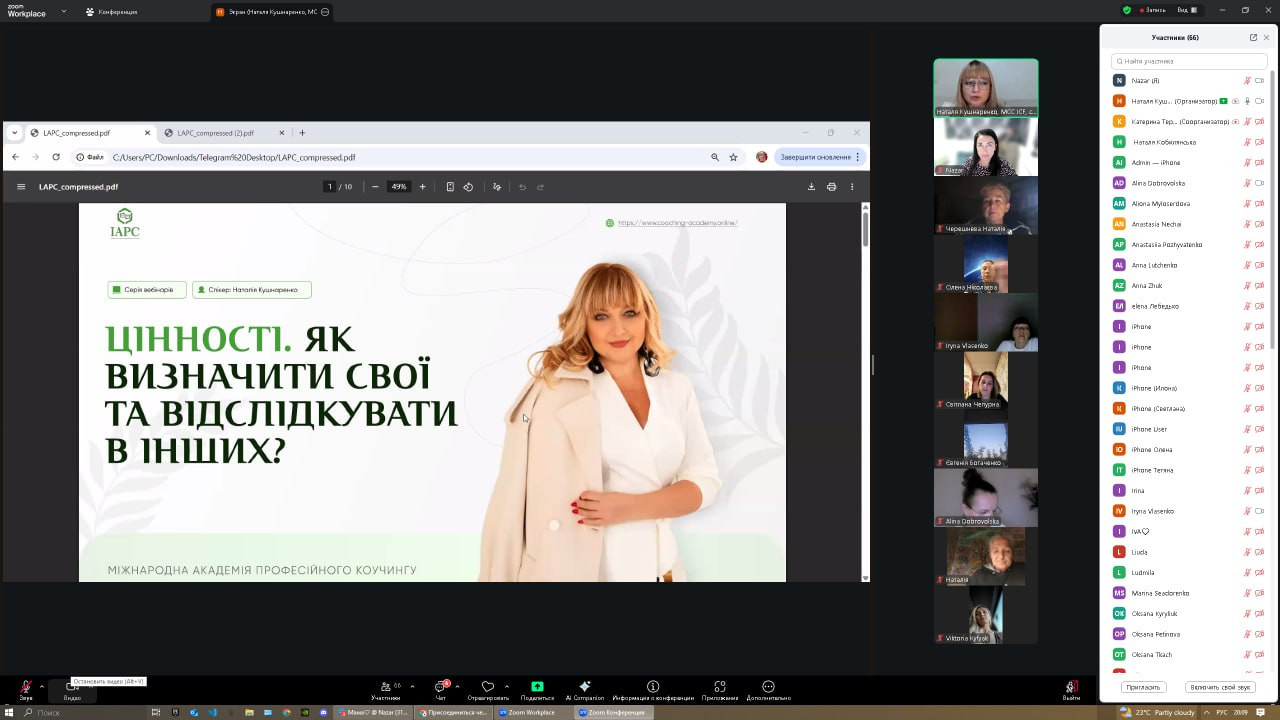Click the green Share screen button
Viewport: 1280px width, 720px height.
pos(537,688)
